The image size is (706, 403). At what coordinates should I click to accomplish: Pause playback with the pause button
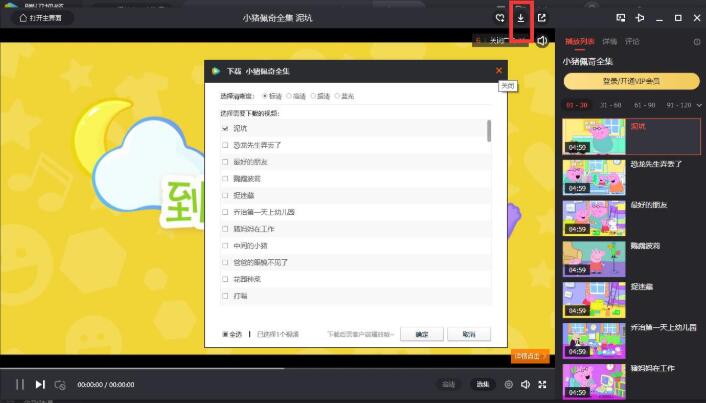pyautogui.click(x=20, y=385)
